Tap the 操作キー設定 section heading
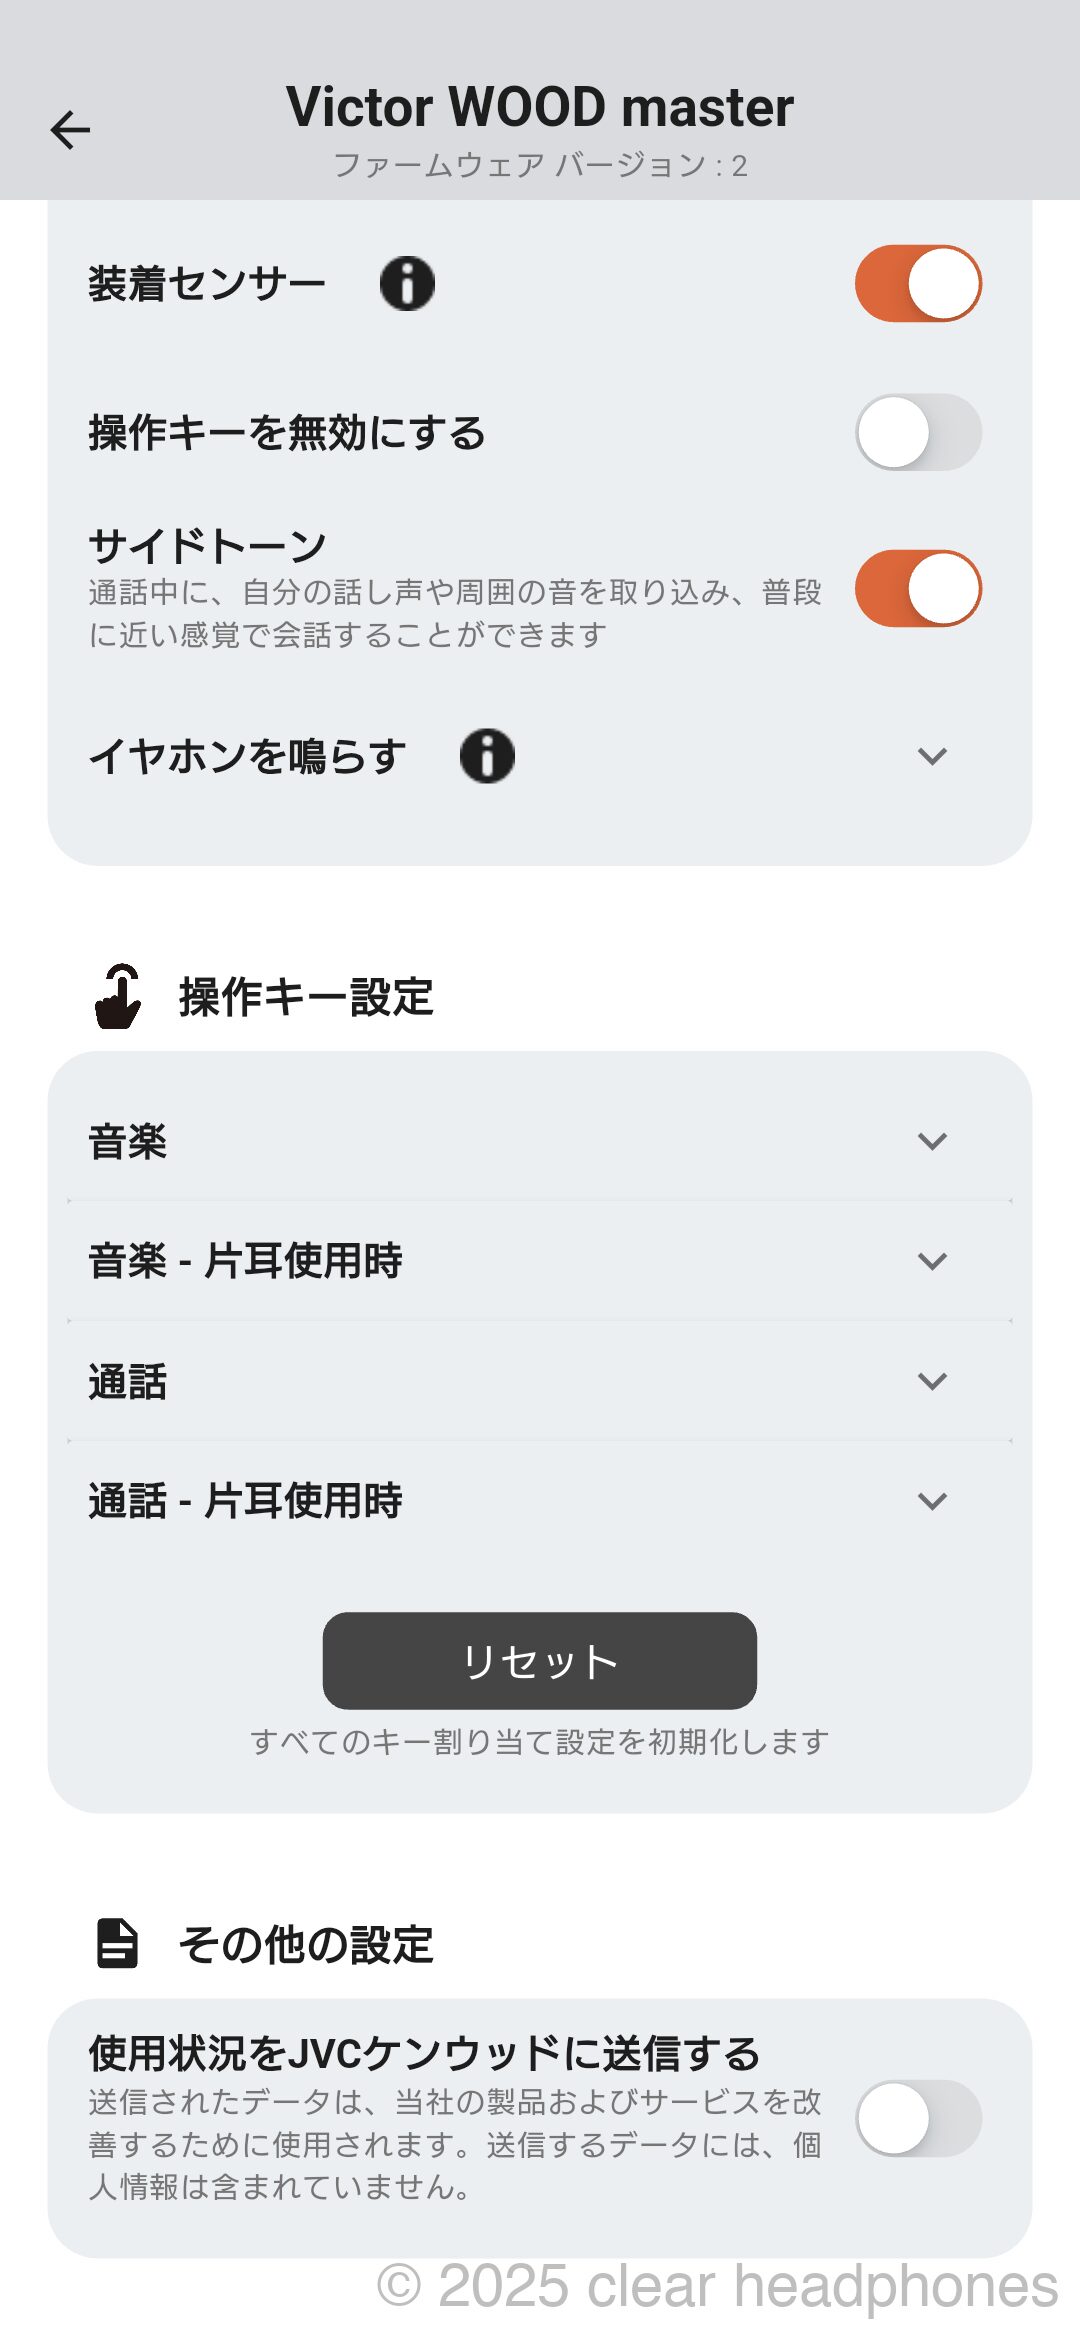Image resolution: width=1080 pixels, height=2340 pixels. (x=306, y=998)
